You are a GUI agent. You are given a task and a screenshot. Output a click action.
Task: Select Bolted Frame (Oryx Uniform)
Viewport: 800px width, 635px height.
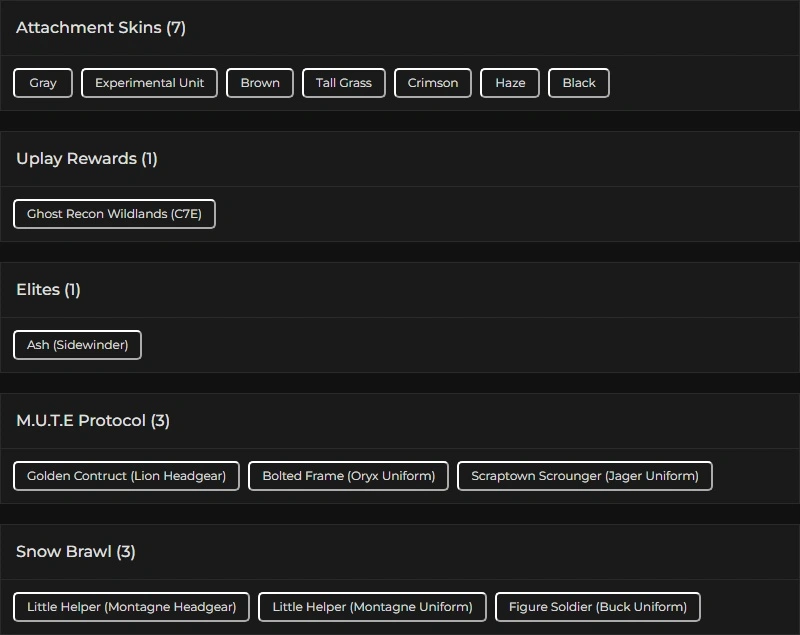[x=348, y=476]
